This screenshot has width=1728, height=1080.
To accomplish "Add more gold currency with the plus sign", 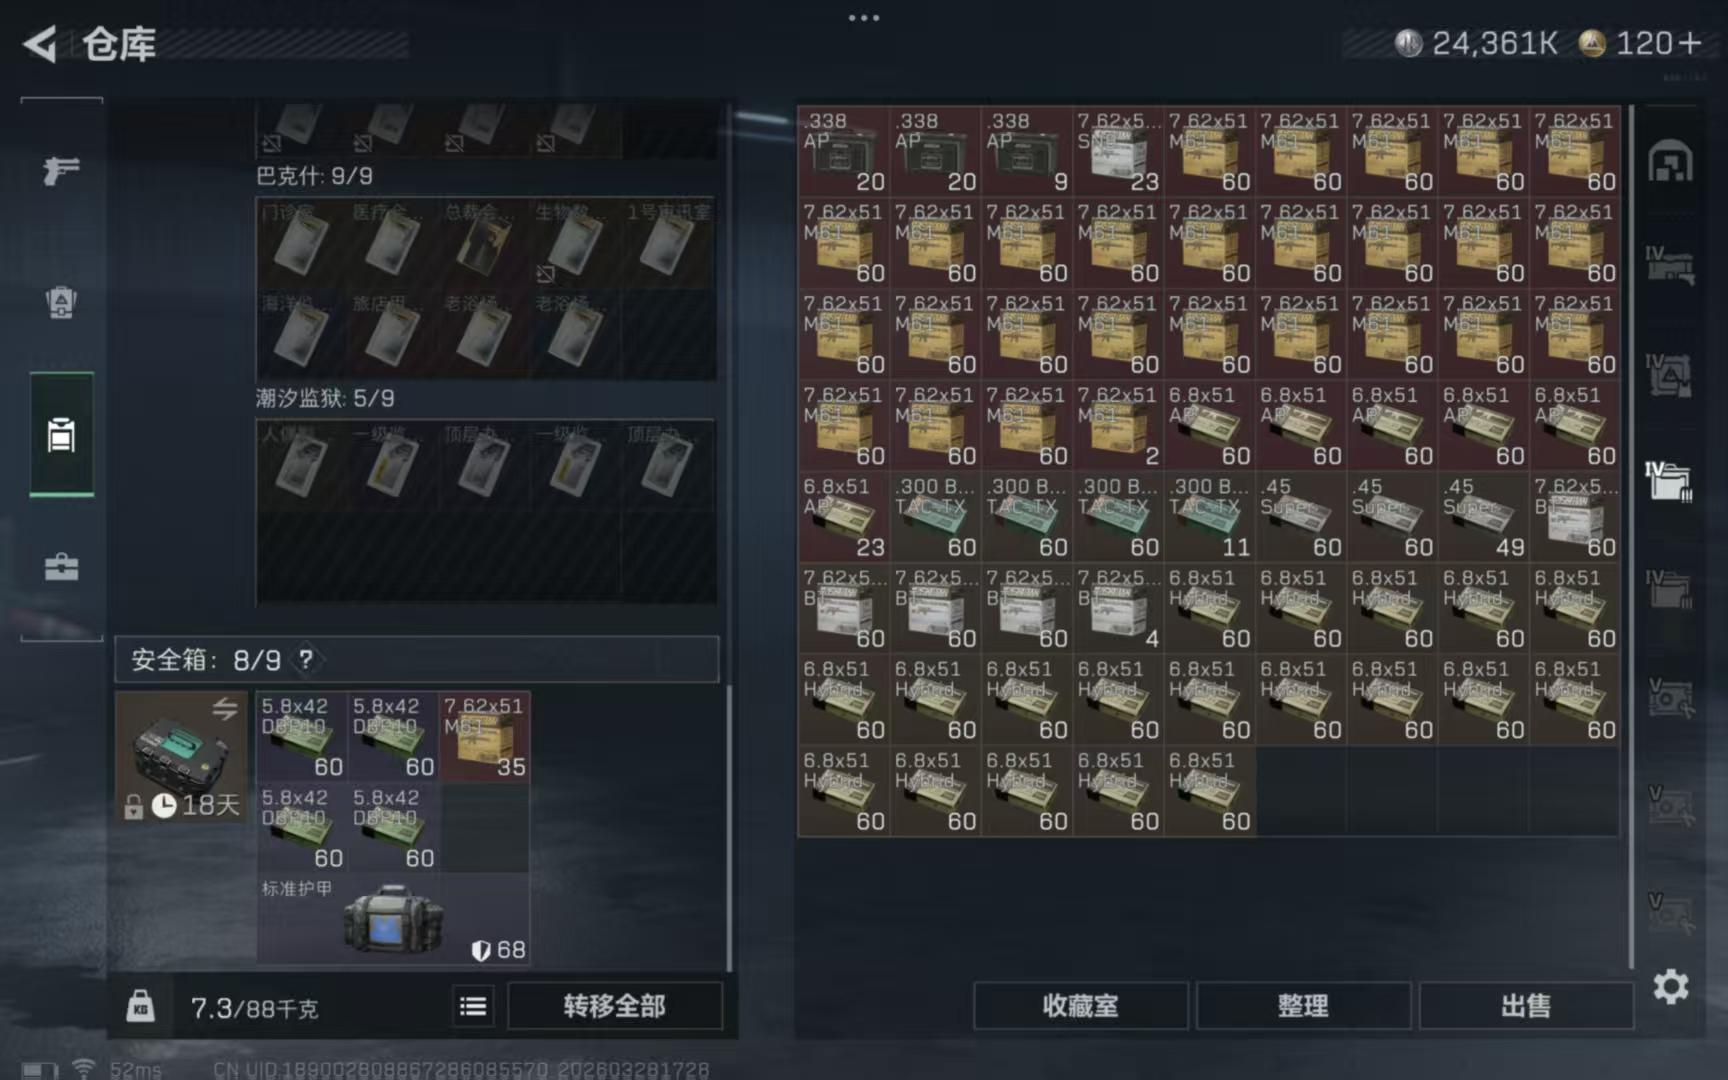I will tap(1689, 43).
